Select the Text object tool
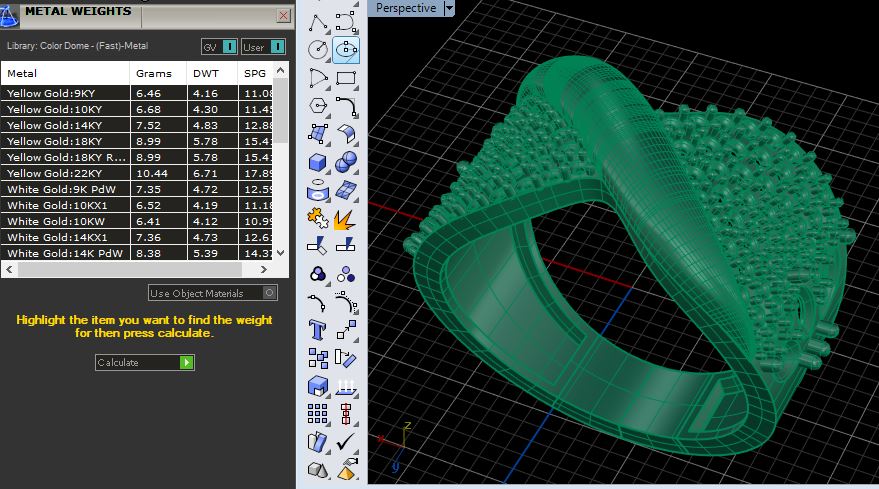The height and width of the screenshot is (489, 879). (318, 330)
